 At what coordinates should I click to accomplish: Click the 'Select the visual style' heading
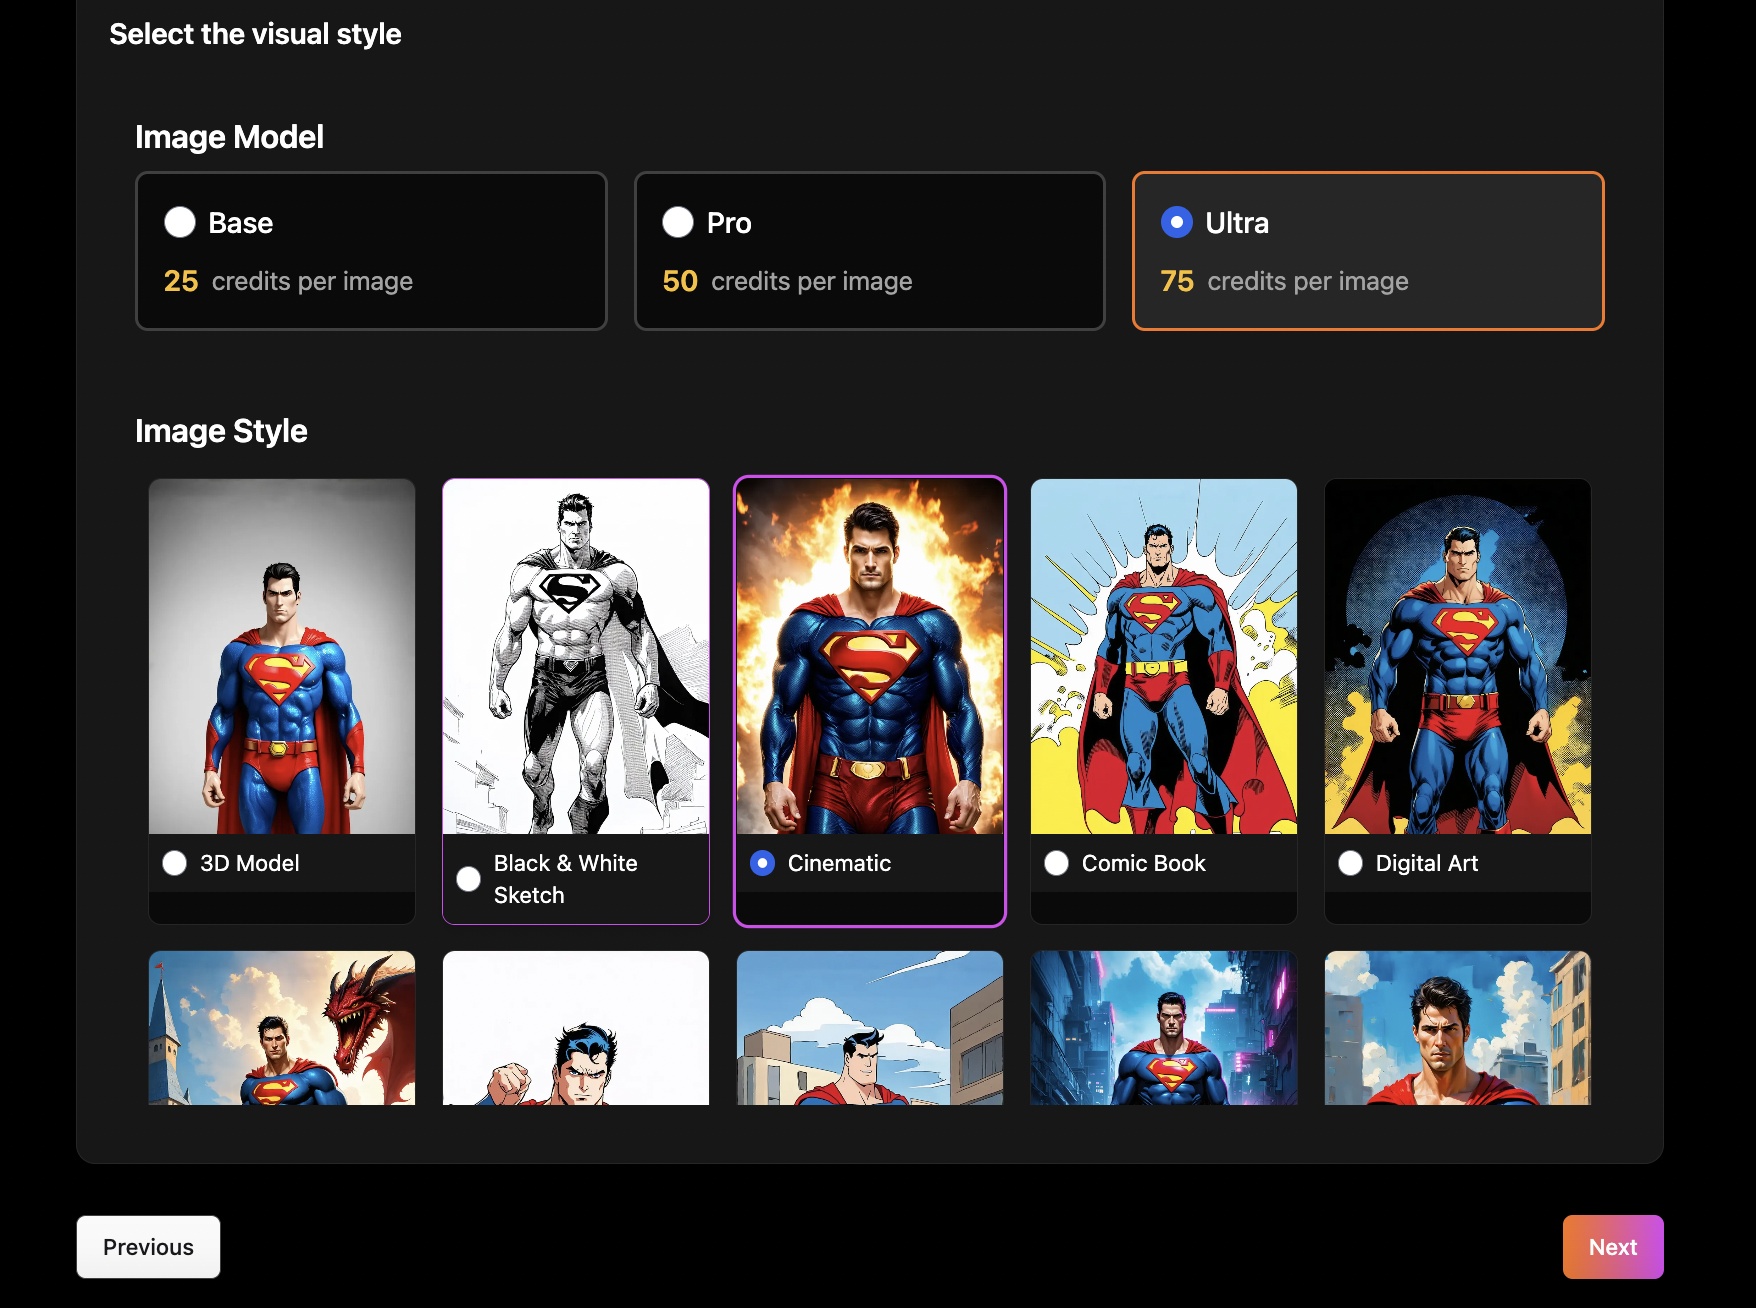coord(255,34)
